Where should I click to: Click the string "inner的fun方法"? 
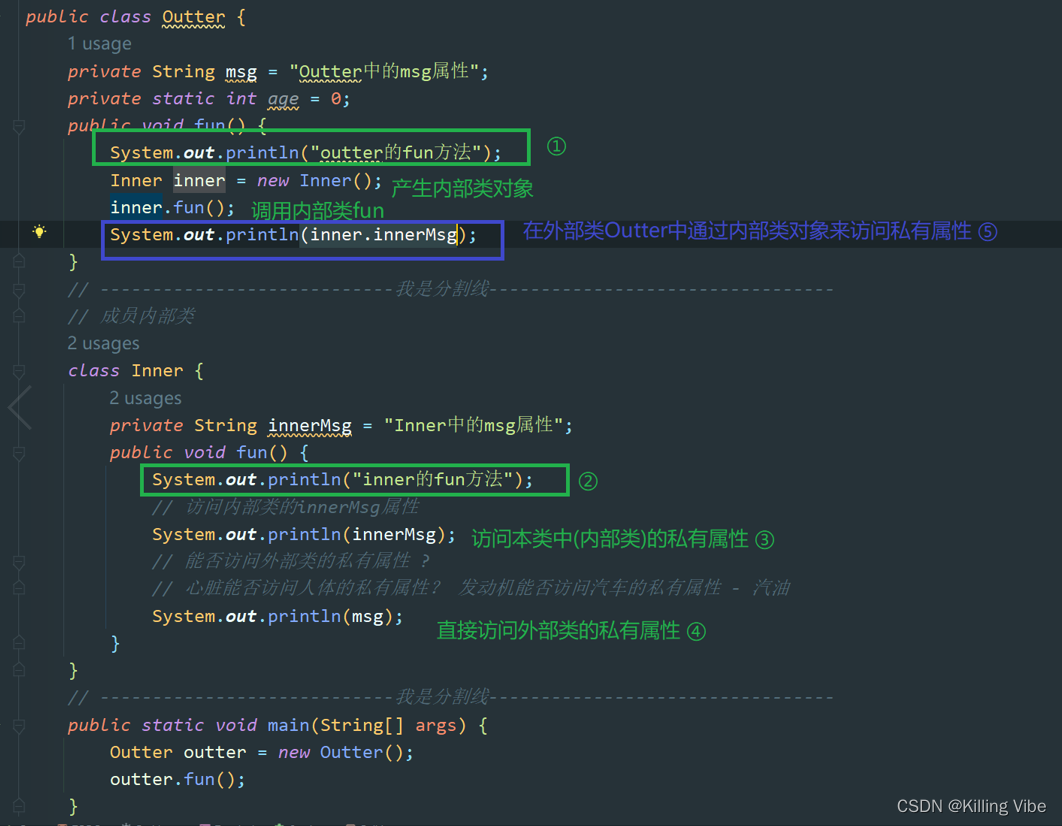coord(433,480)
